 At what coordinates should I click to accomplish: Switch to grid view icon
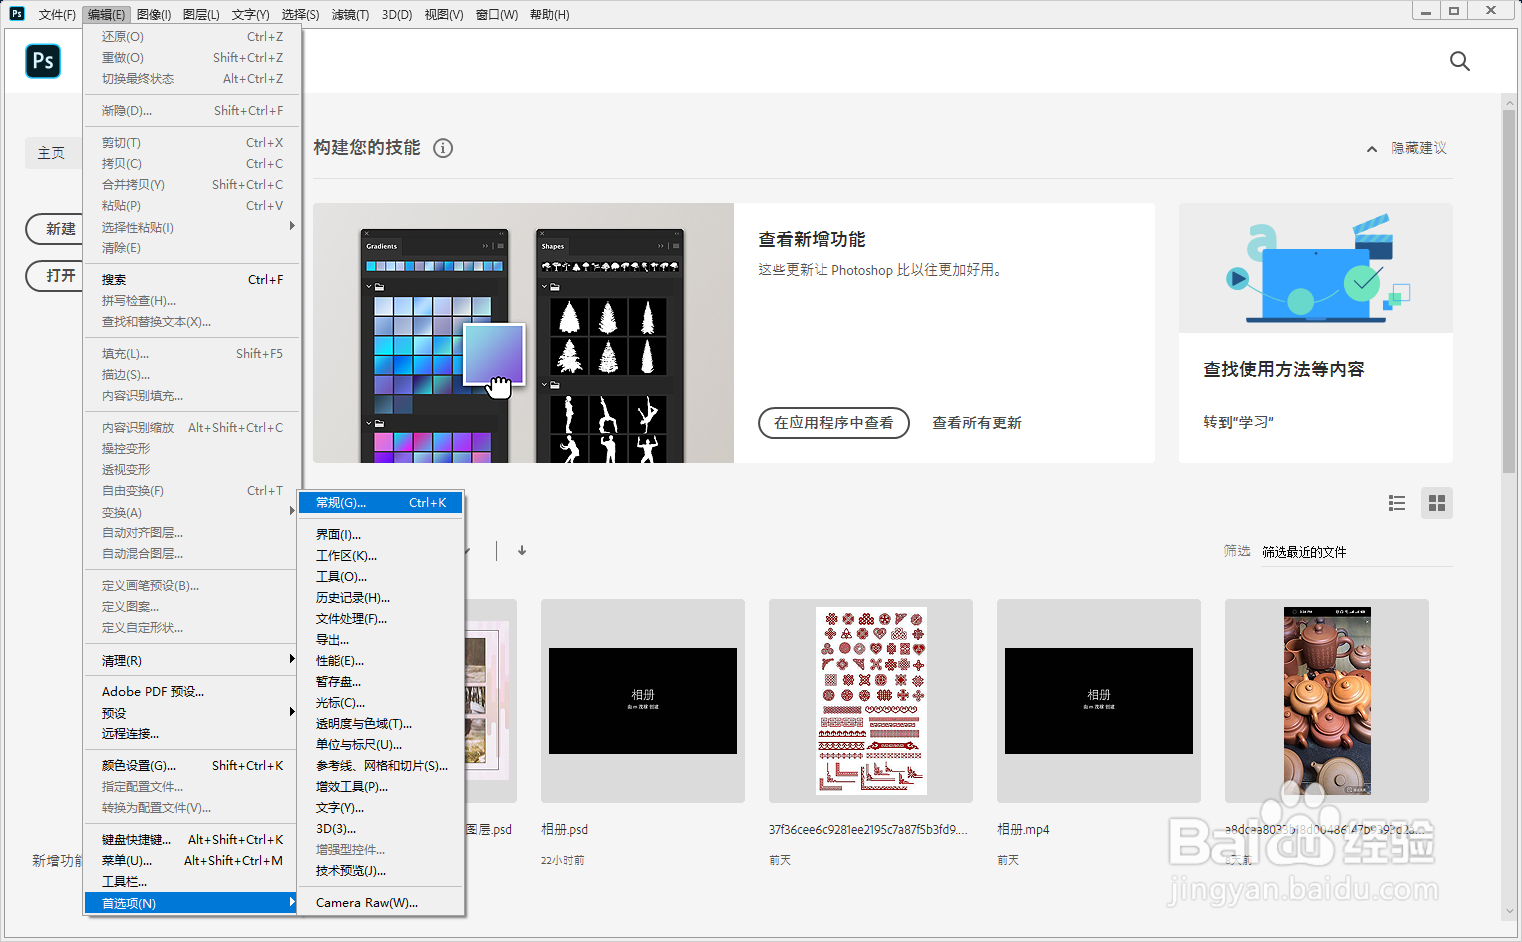(x=1437, y=503)
